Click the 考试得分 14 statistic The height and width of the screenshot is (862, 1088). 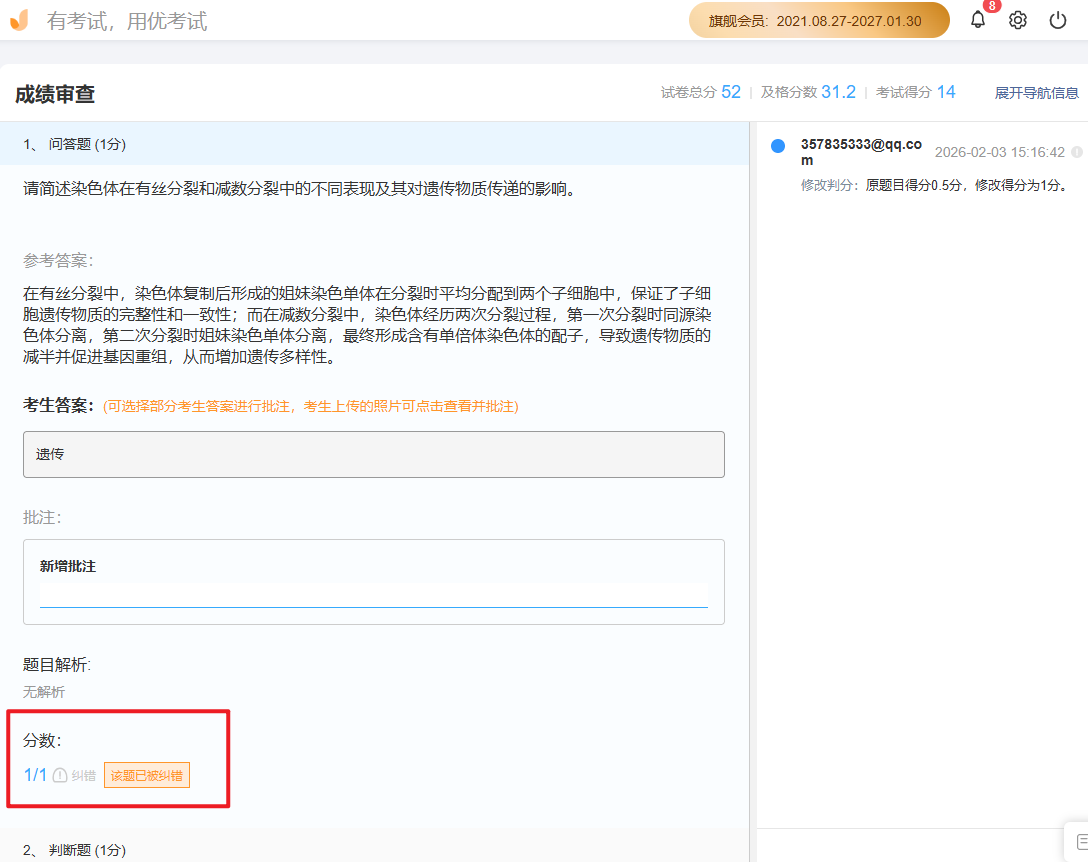[x=915, y=92]
